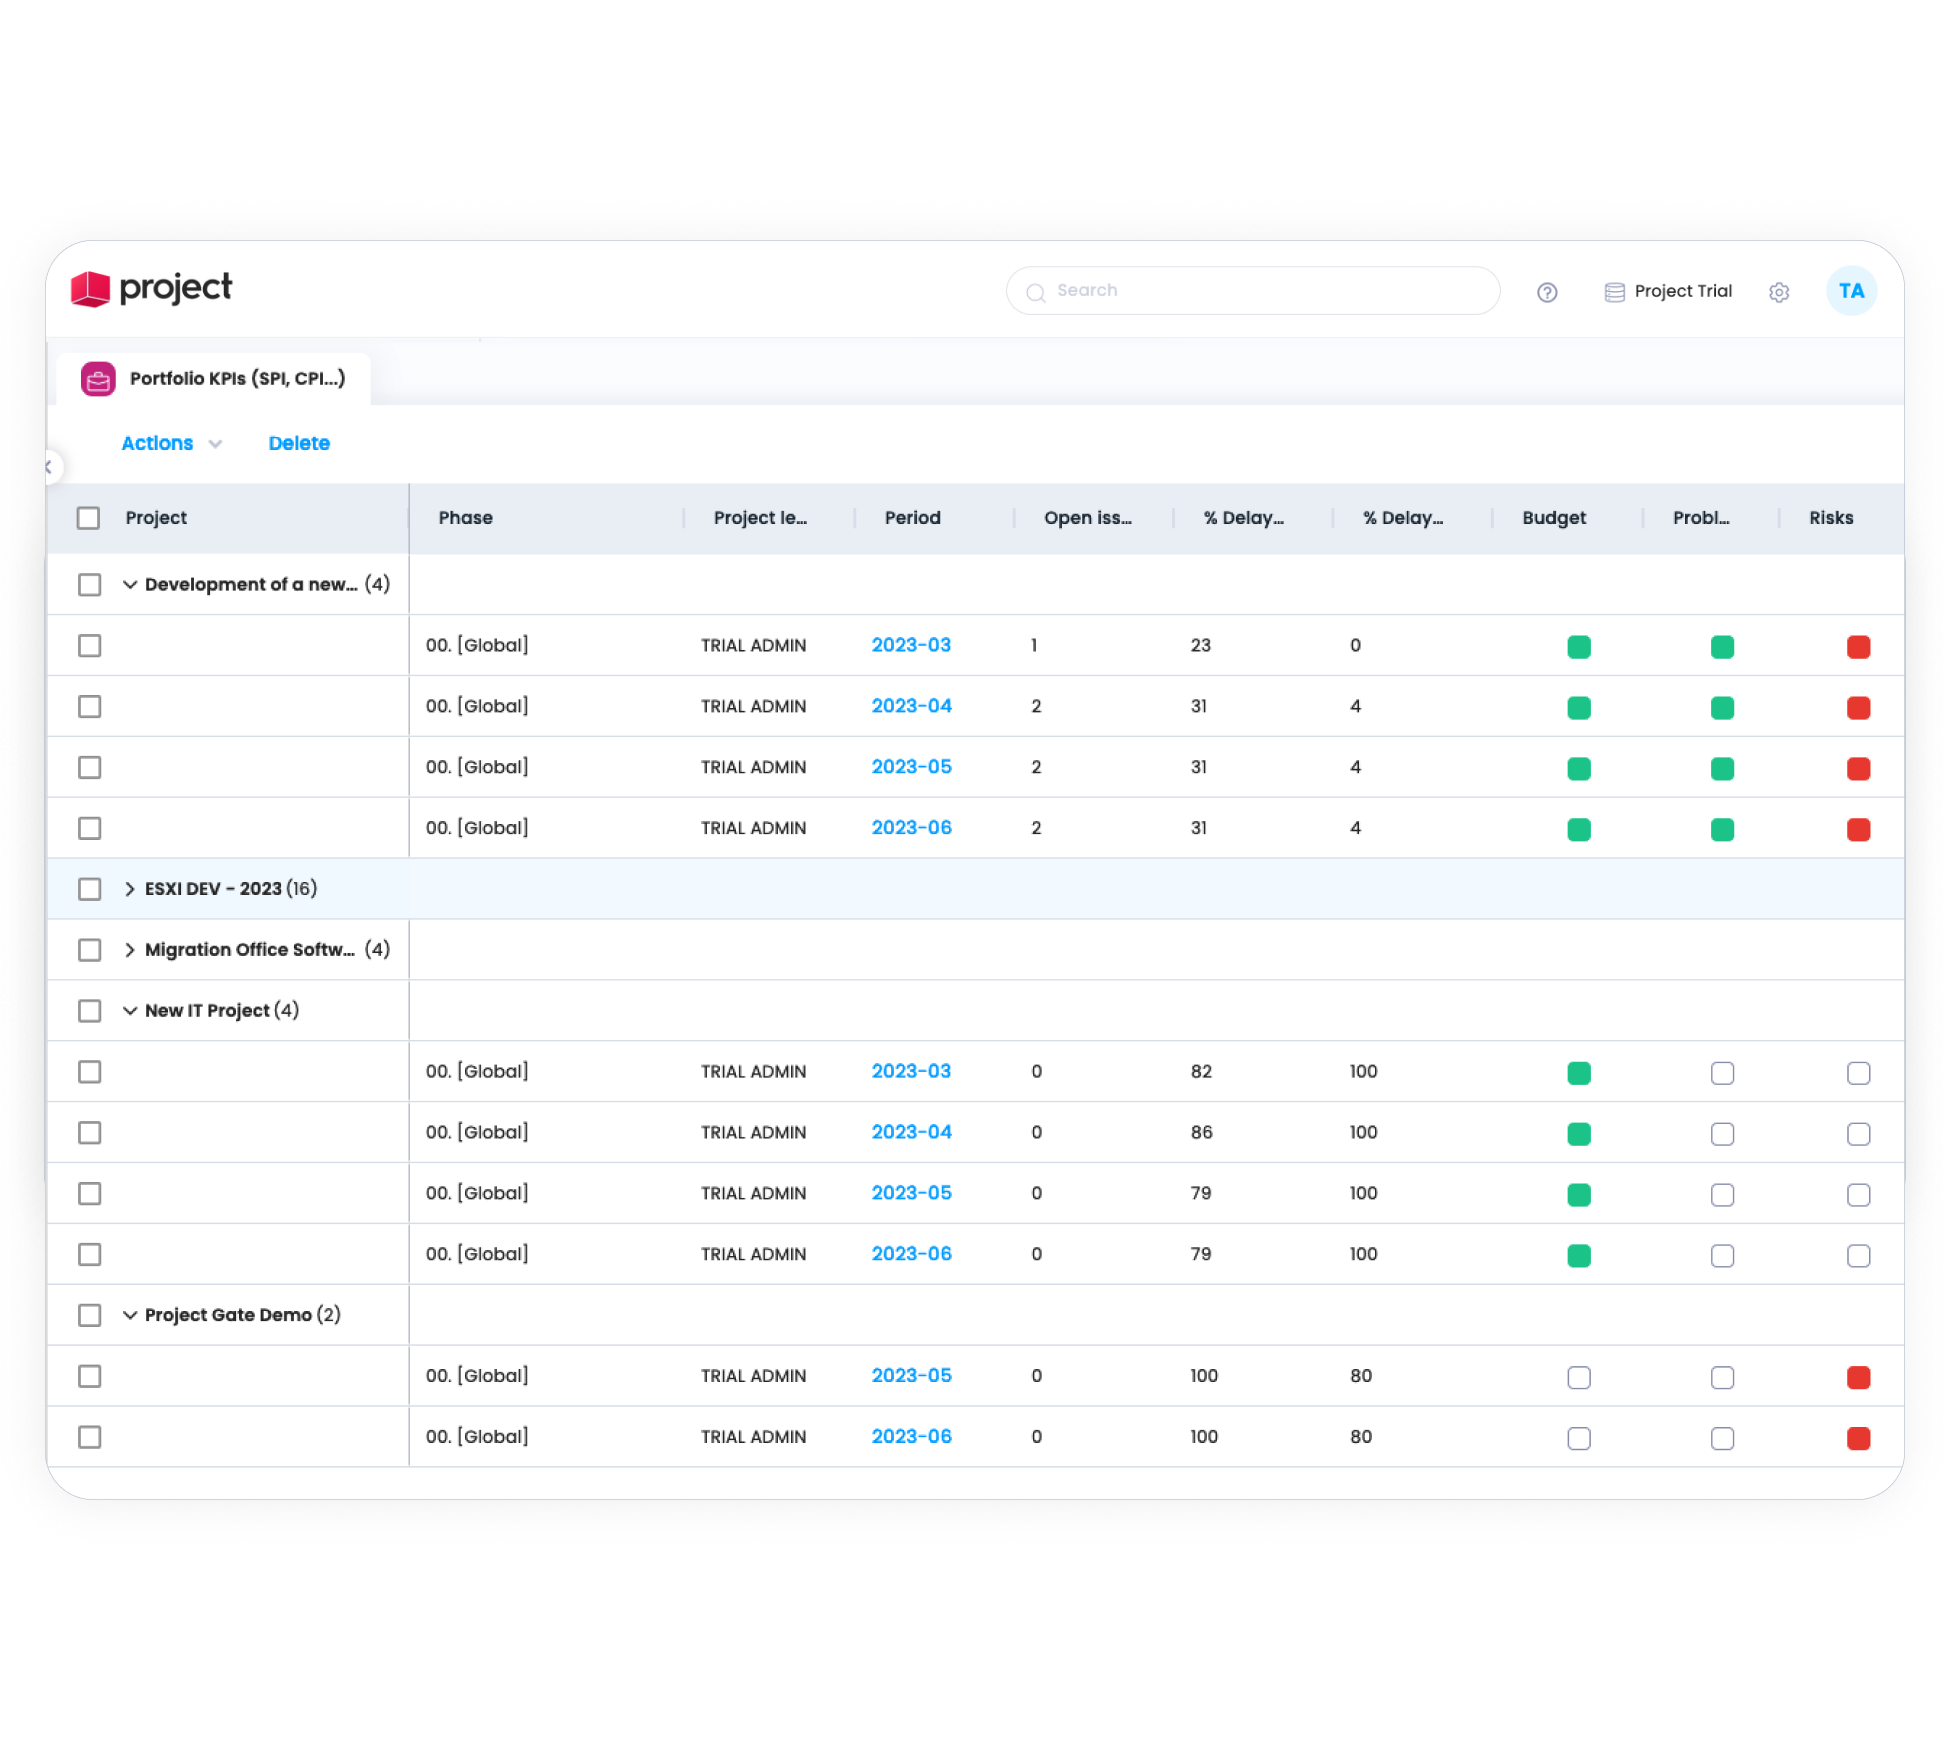Collapse the New IT Project group
The image size is (1950, 1740).
130,1011
